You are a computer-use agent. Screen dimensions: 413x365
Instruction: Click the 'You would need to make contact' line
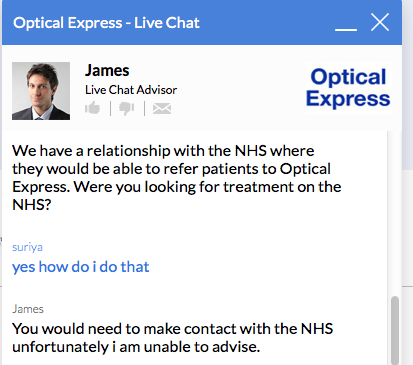[173, 329]
